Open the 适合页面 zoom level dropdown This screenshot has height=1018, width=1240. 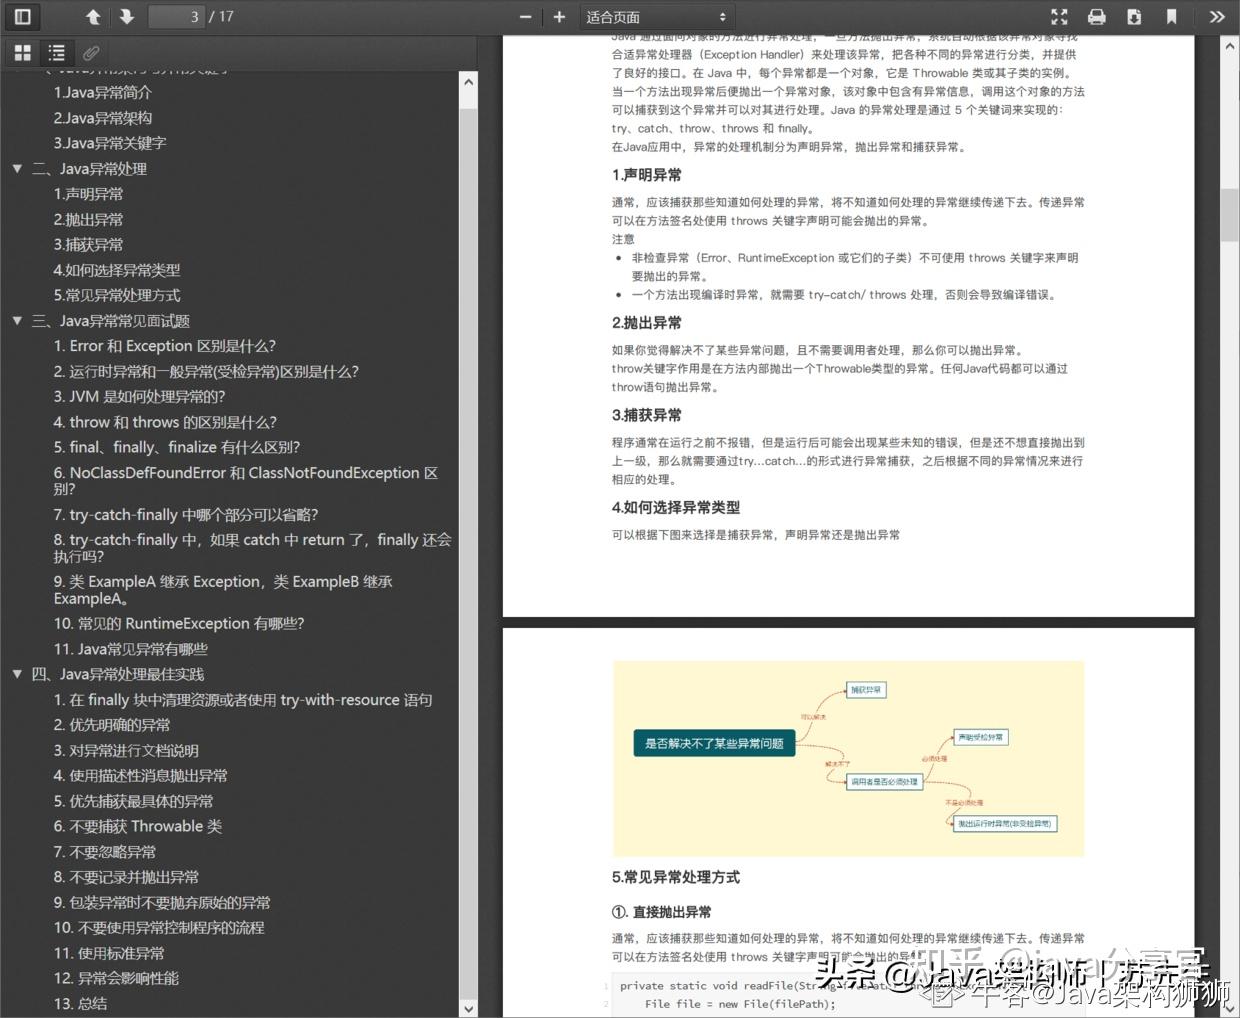657,16
